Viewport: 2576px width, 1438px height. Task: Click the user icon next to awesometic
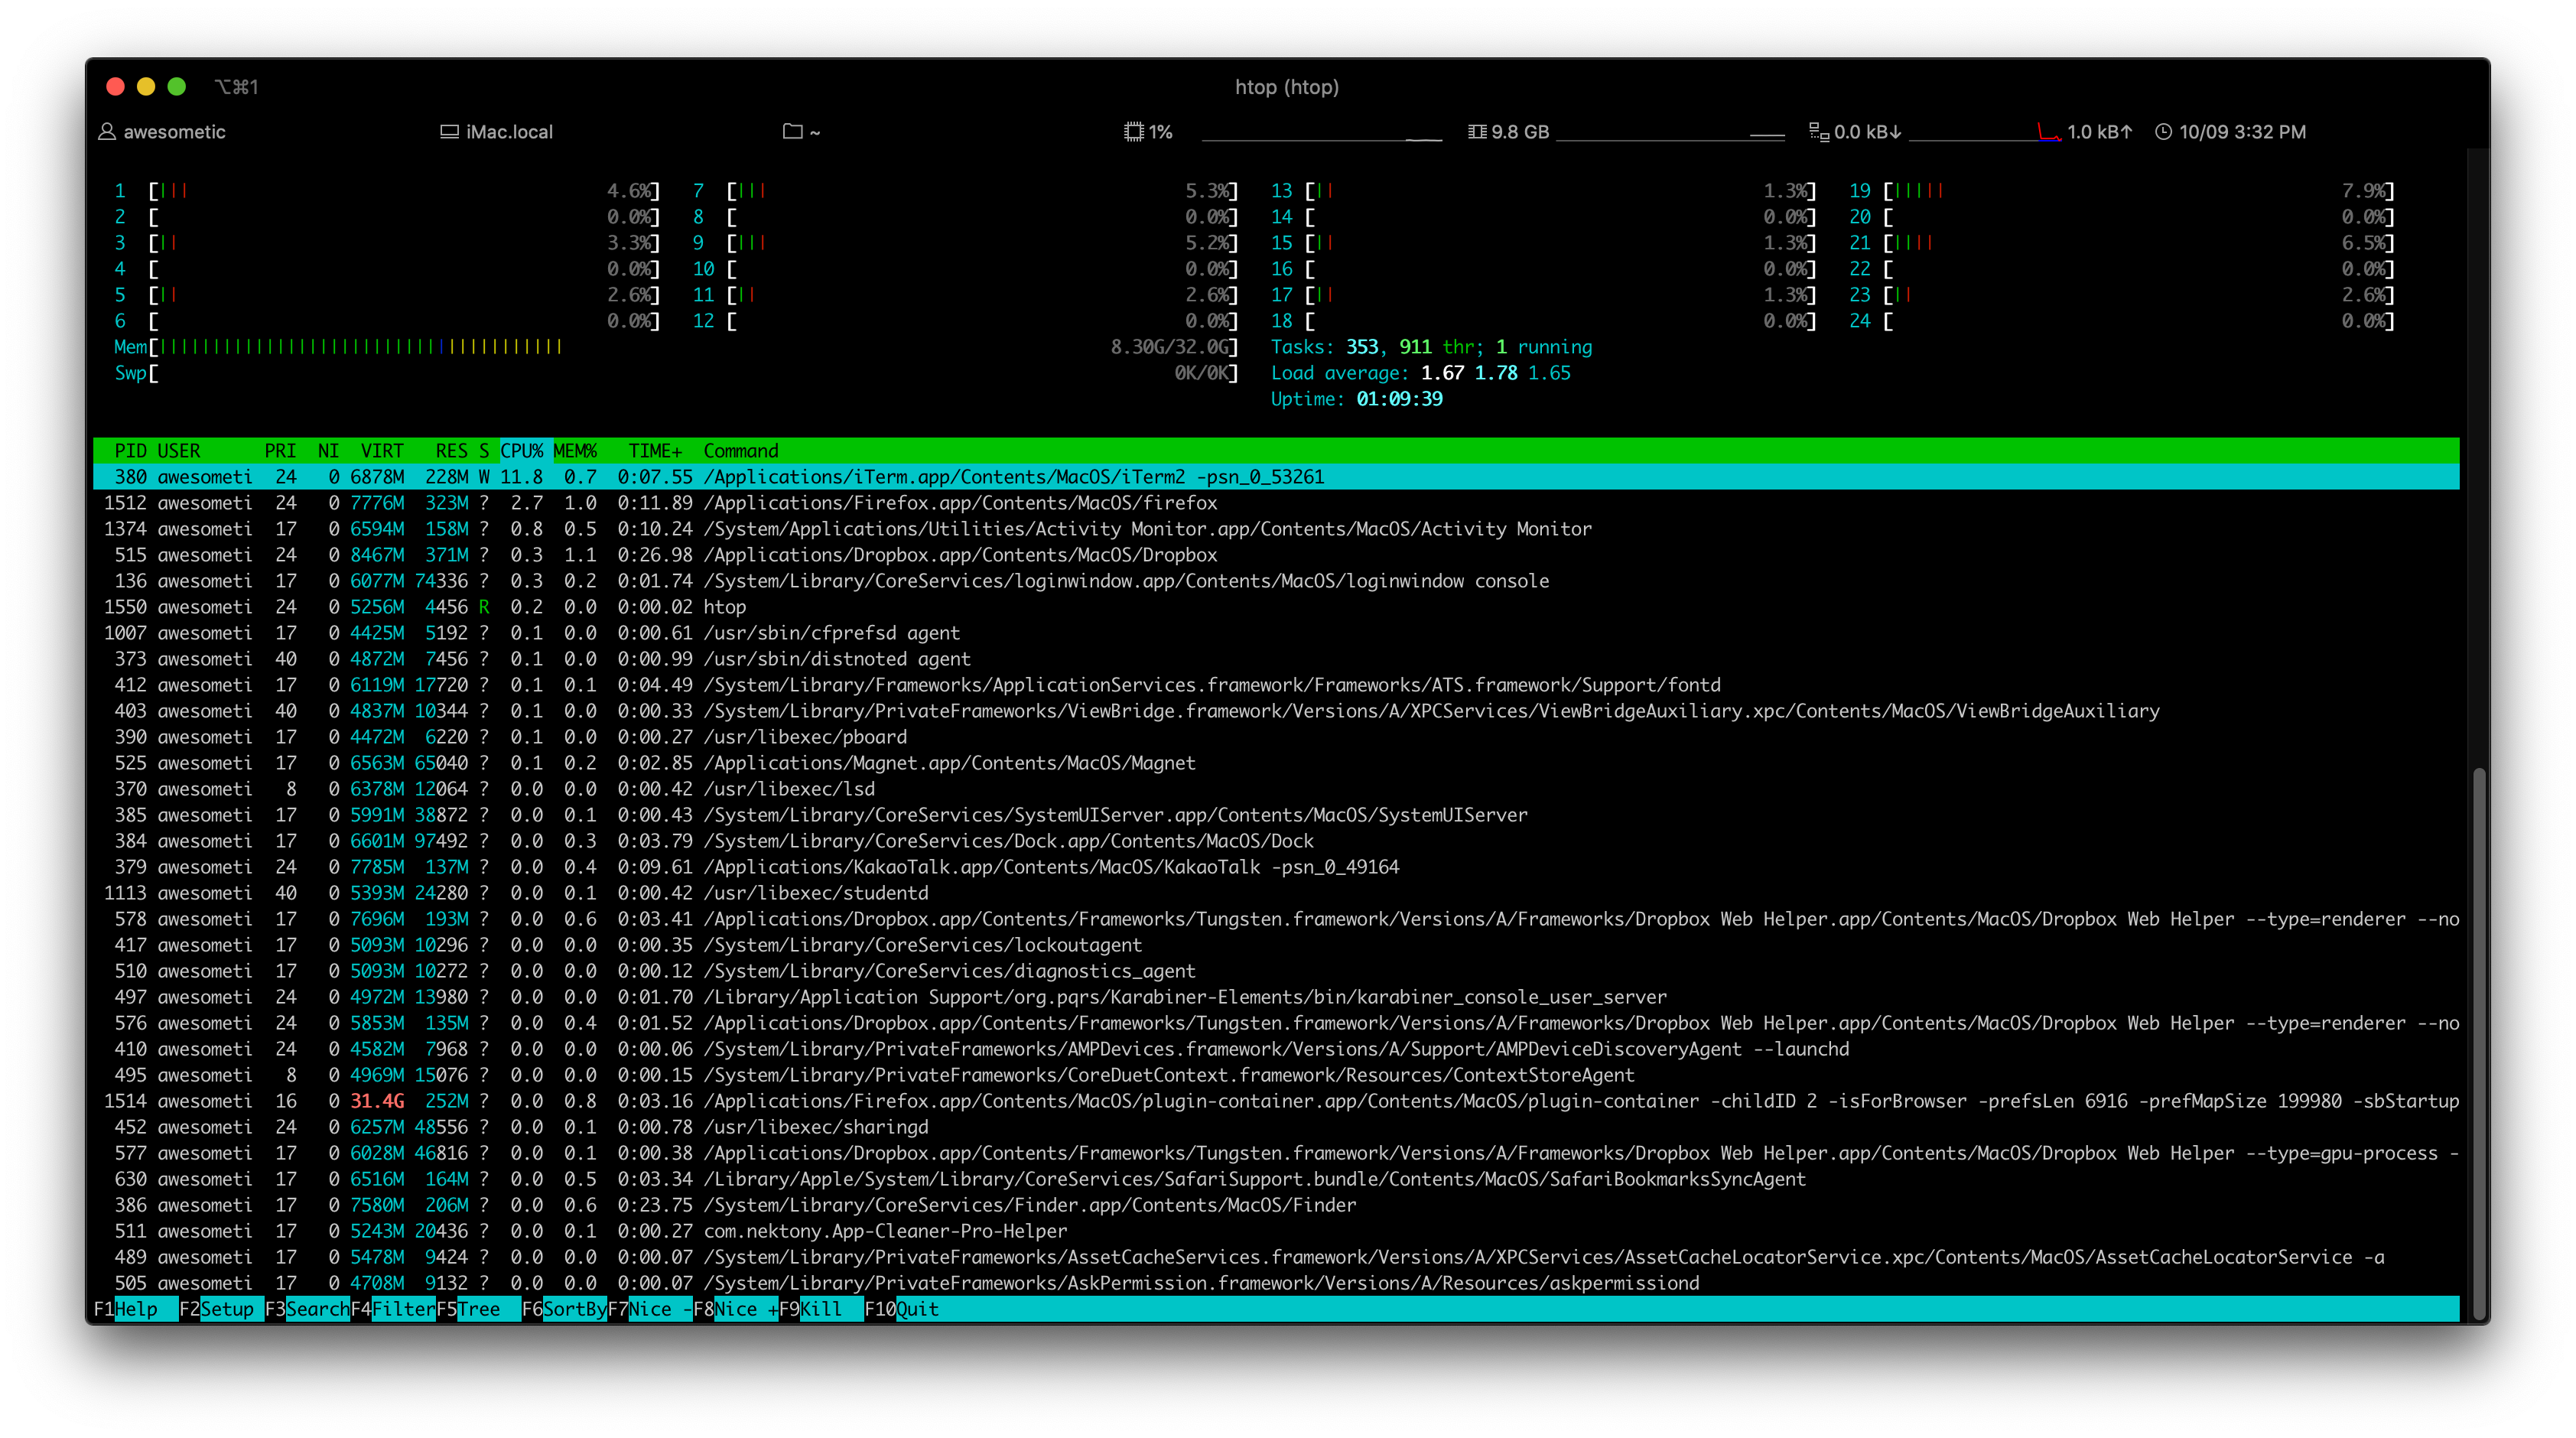pos(106,132)
